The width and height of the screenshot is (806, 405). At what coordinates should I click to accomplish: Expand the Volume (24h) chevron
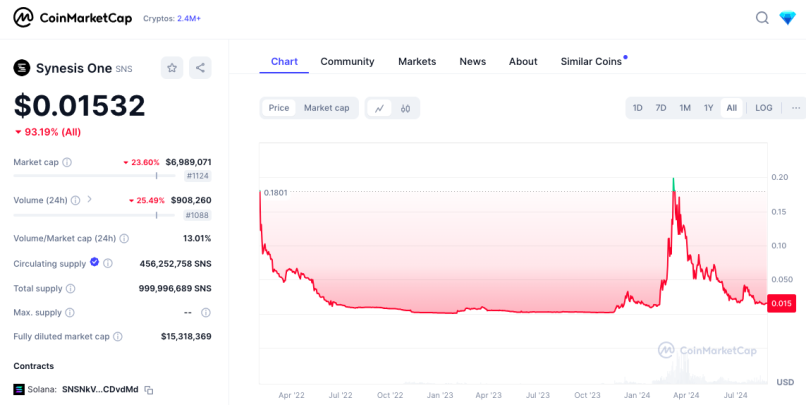tap(89, 199)
